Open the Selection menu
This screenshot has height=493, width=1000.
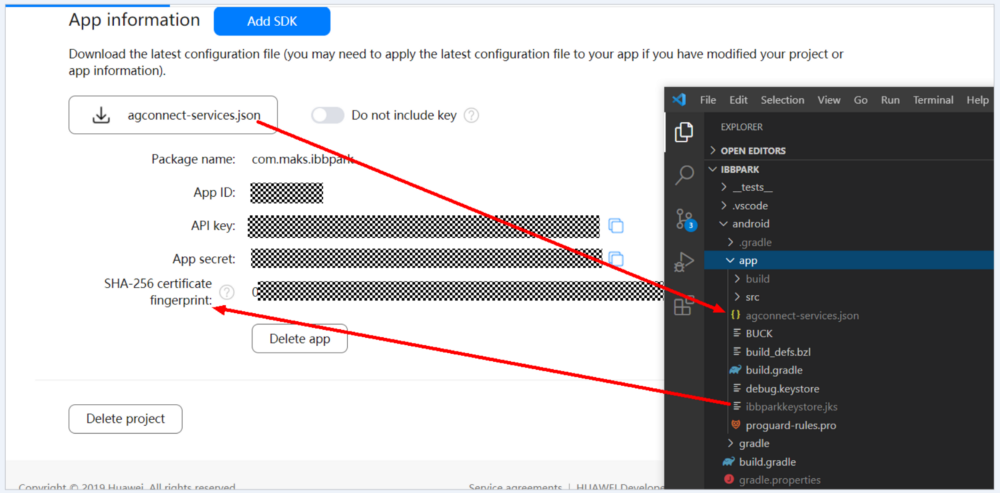[x=783, y=100]
